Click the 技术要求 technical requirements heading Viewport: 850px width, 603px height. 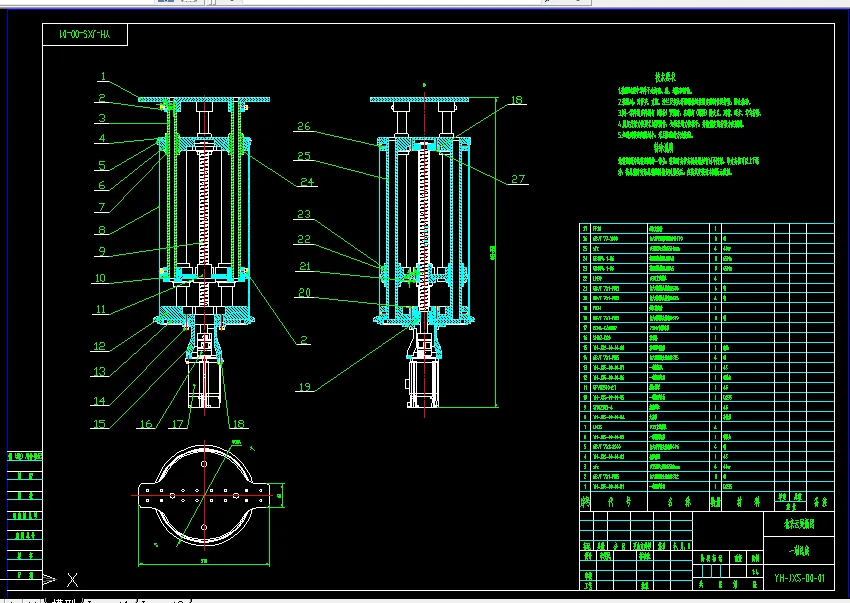coord(665,77)
